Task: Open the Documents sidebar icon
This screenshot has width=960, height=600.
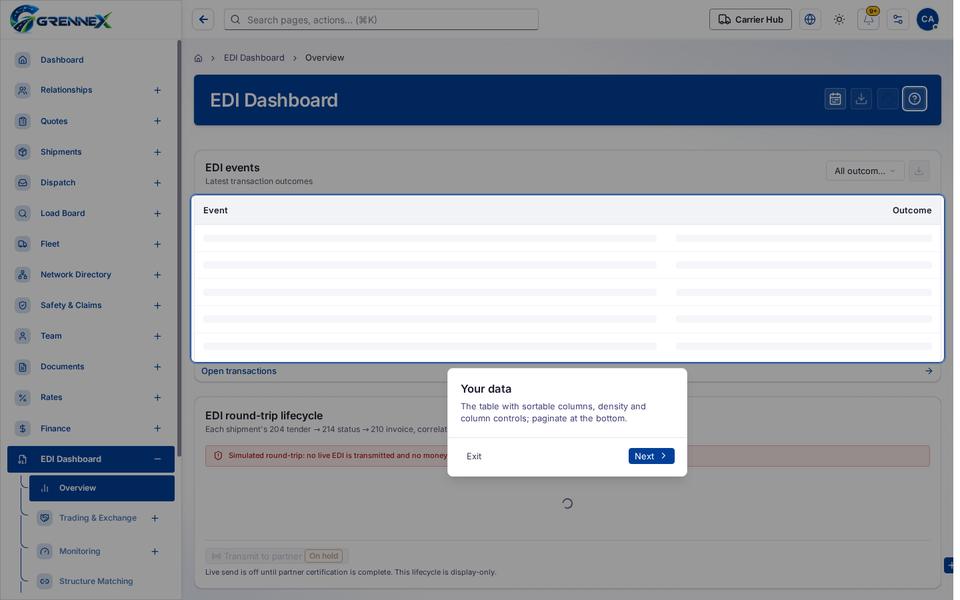Action: [x=23, y=367]
